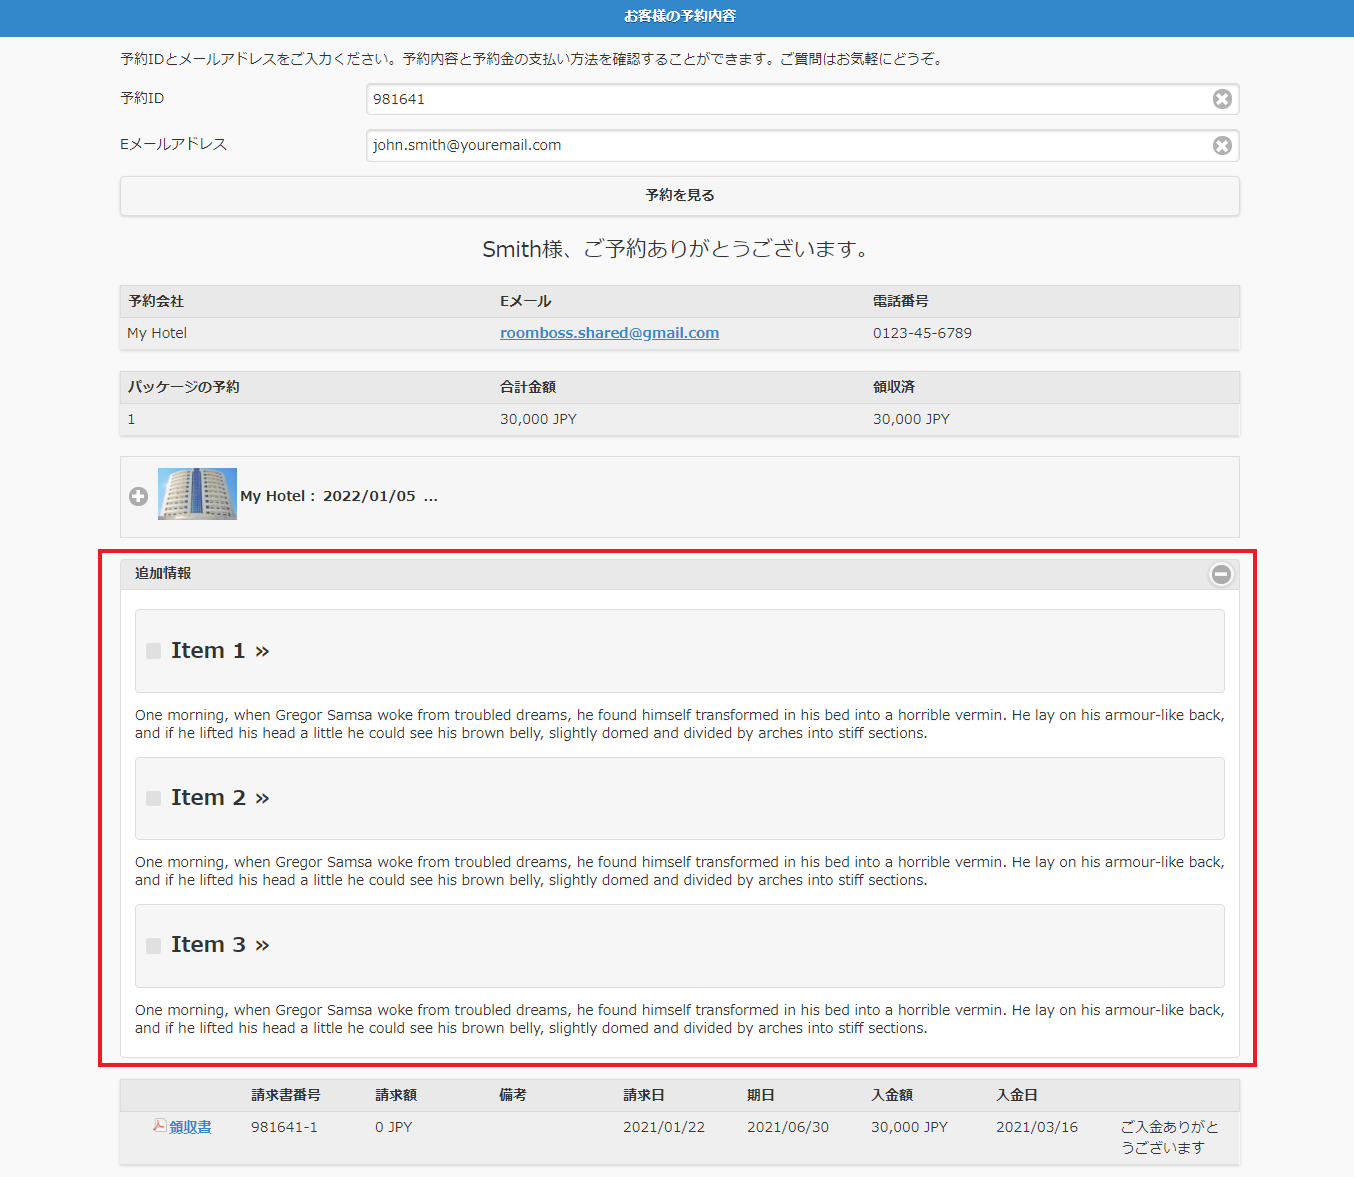Screen dimensions: 1354x1177
Task: Clear the booking ID field
Action: point(1222,99)
